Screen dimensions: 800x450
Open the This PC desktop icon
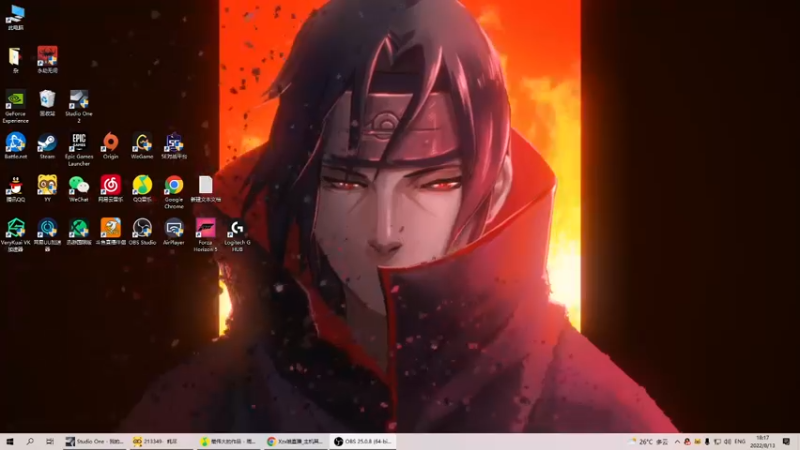click(x=16, y=17)
